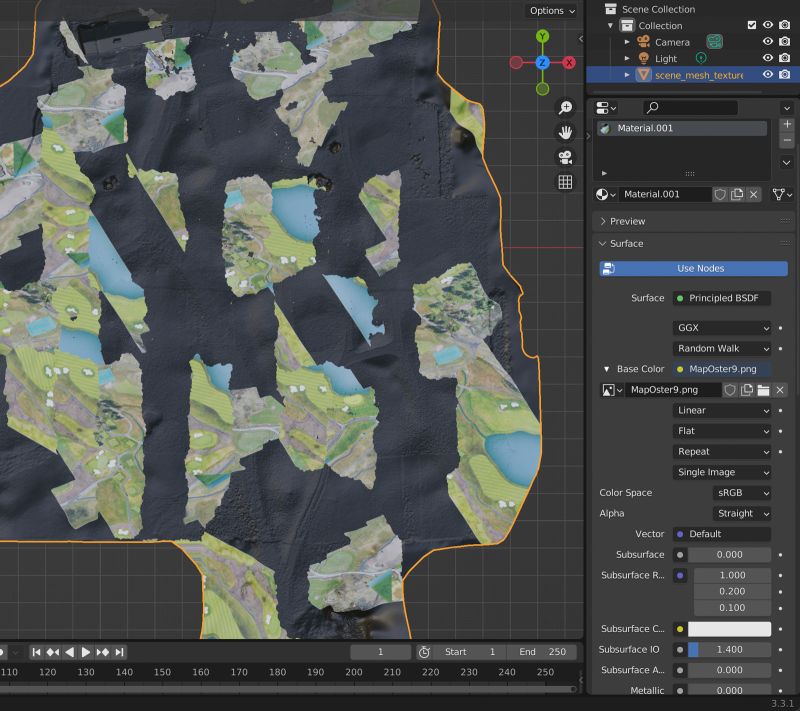Add a material slot with plus button
Viewport: 800px width, 711px height.
[787, 125]
